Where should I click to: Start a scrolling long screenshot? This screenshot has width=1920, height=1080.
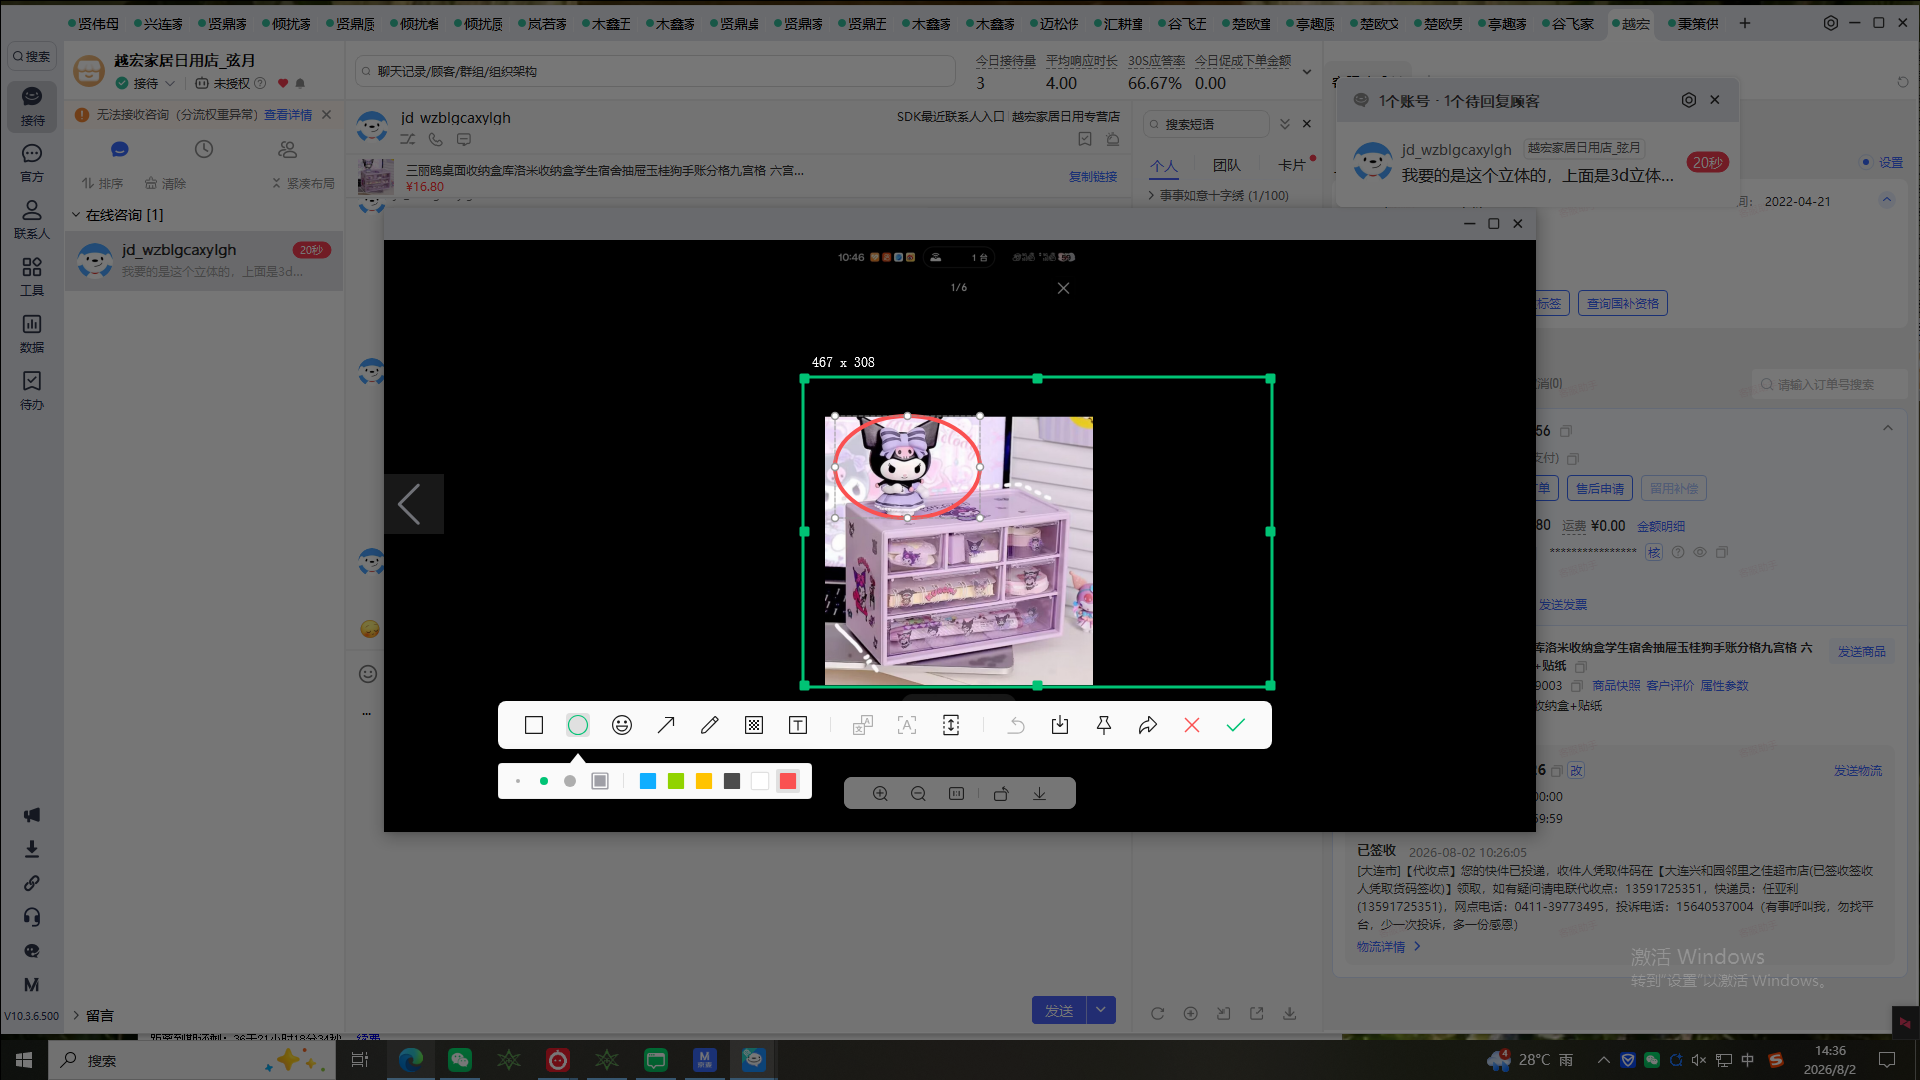pos(951,725)
